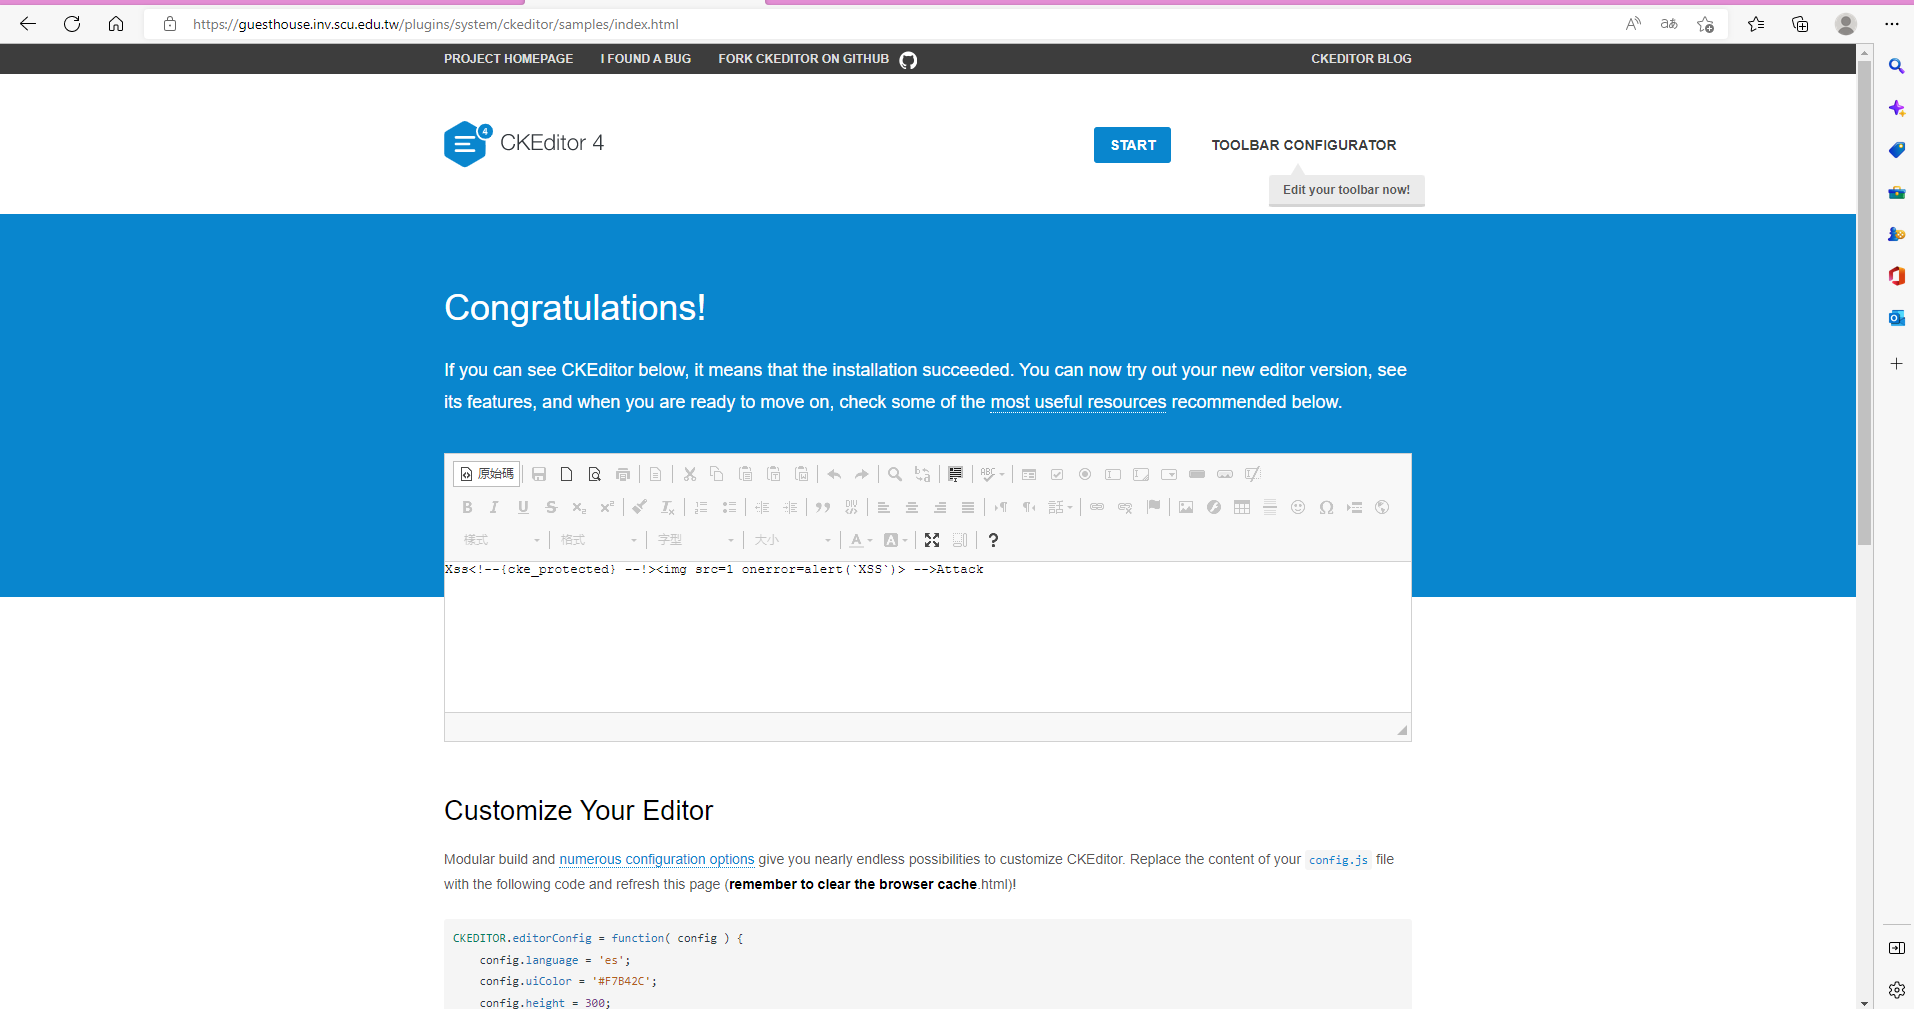Switch to TOOLBAR CONFIGURATOR tab
The width and height of the screenshot is (1914, 1009).
[x=1304, y=145]
